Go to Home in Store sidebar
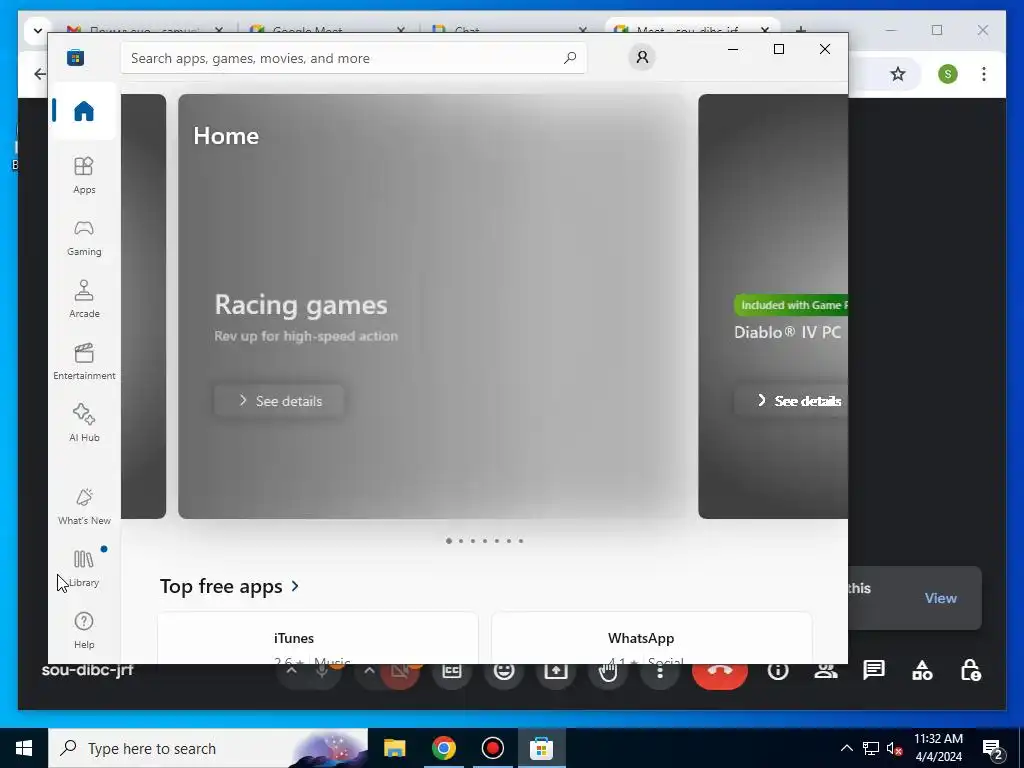The width and height of the screenshot is (1024, 768). (84, 111)
